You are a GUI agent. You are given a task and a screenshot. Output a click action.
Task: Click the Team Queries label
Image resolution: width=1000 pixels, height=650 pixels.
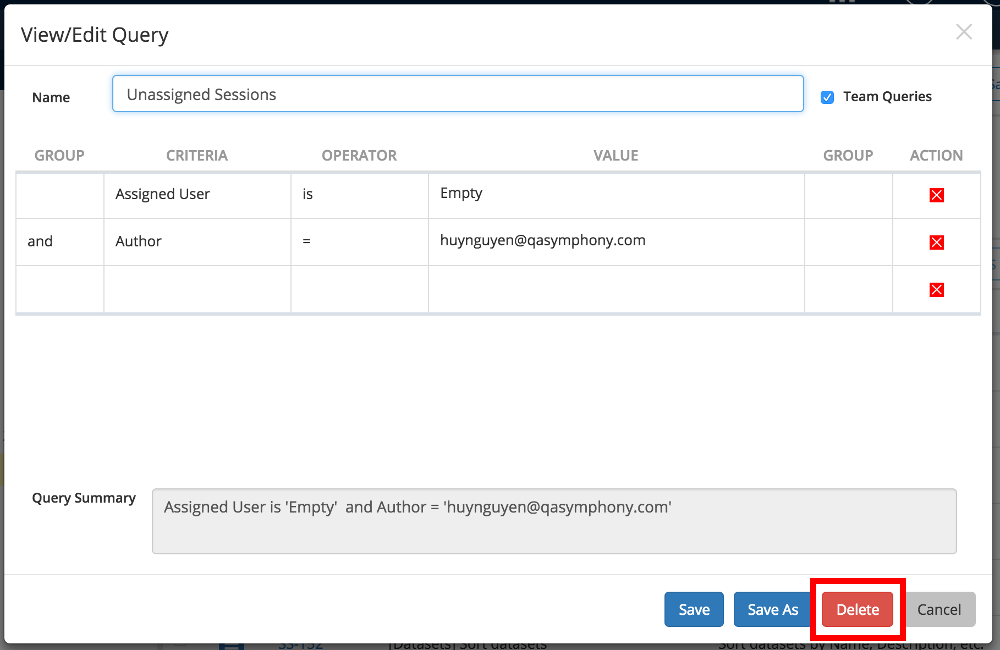click(887, 96)
